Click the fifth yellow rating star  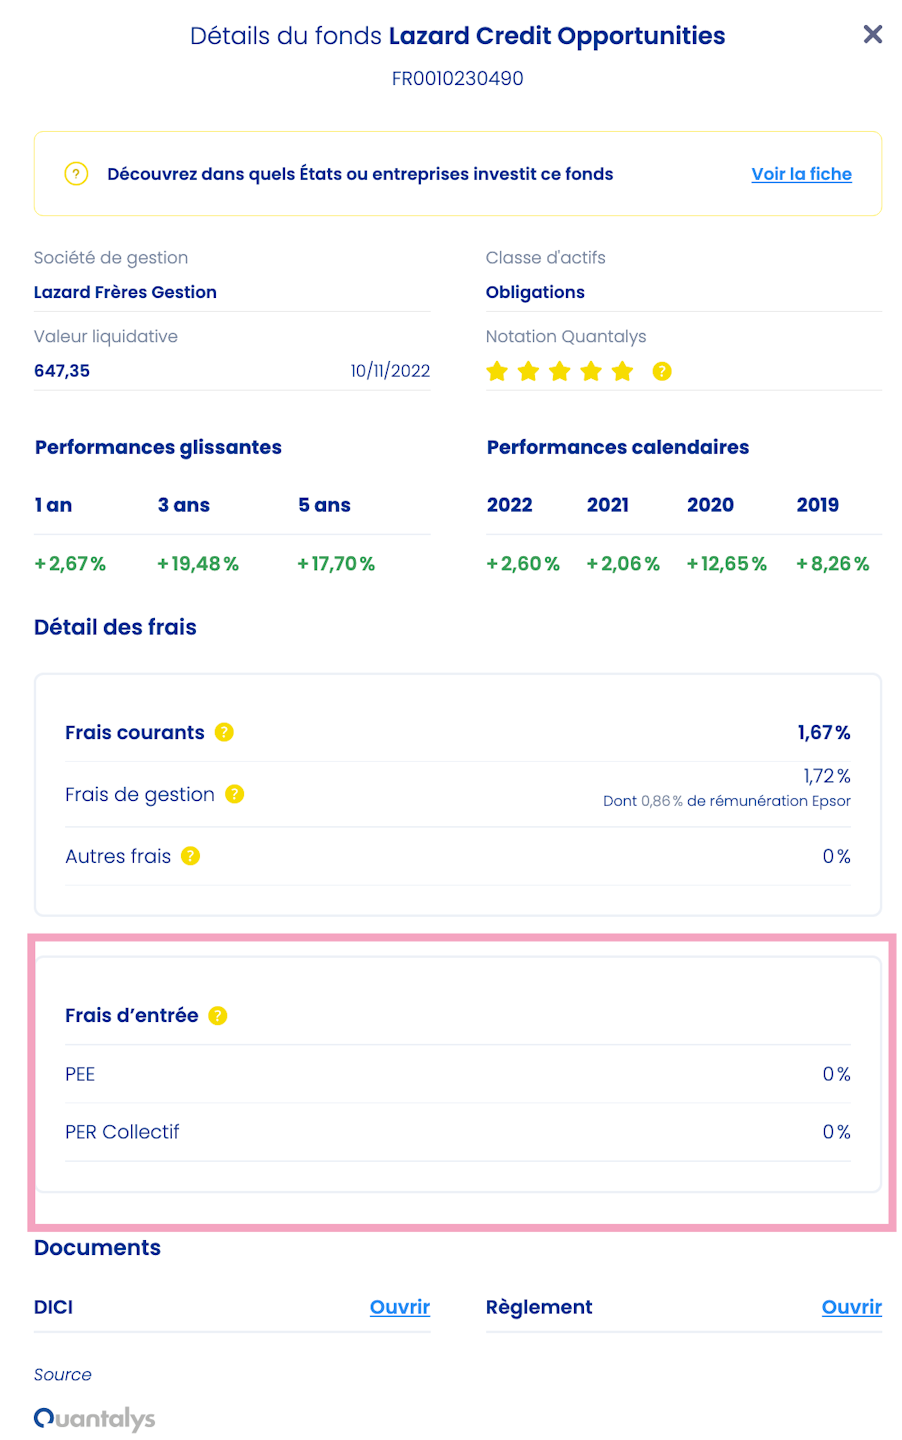[x=622, y=371]
